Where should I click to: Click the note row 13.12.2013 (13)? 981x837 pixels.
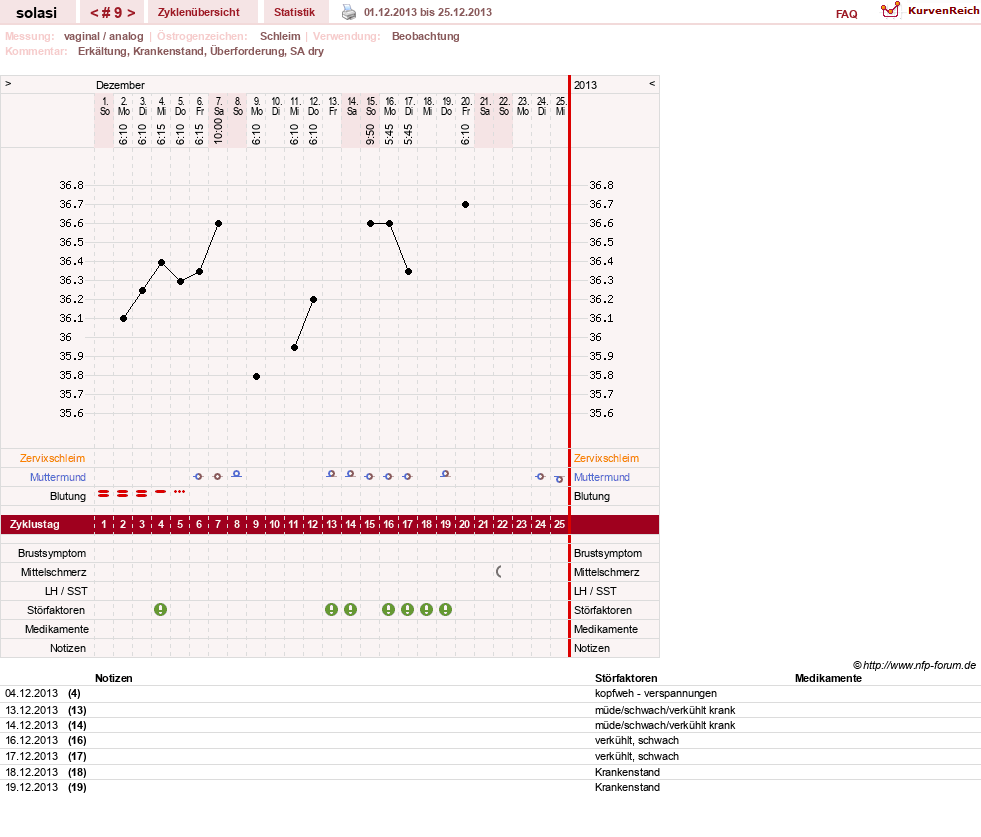[x=490, y=710]
